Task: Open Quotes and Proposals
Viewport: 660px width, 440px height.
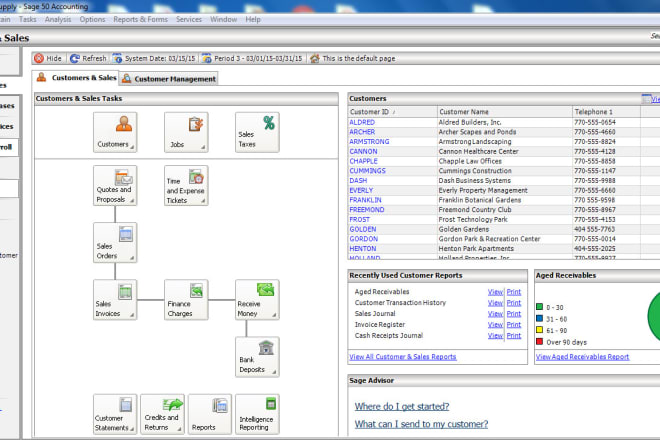Action: tap(115, 185)
